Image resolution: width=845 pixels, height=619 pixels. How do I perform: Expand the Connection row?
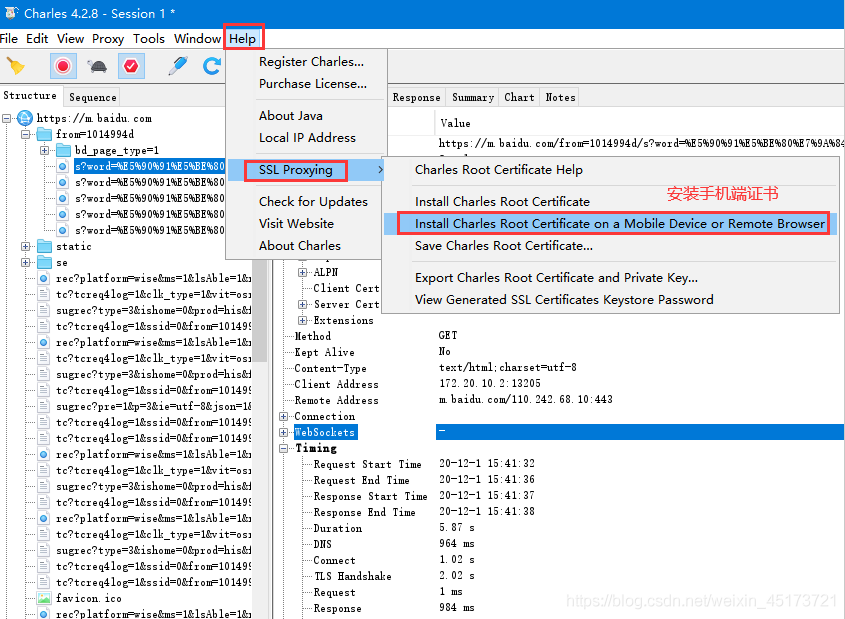coord(283,416)
